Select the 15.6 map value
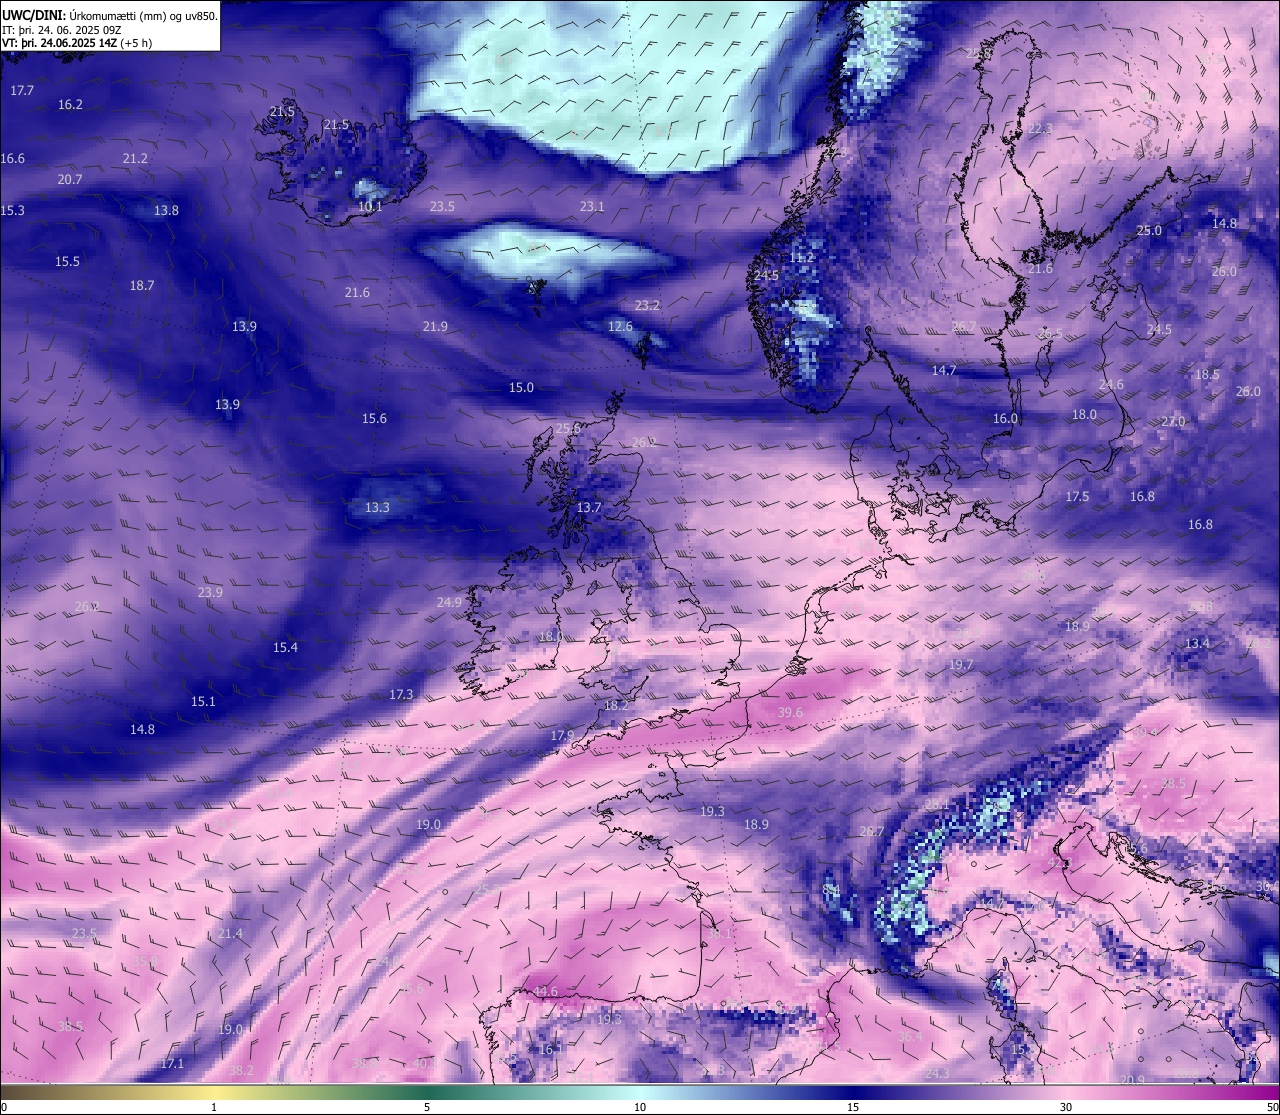Viewport: 1280px width, 1115px height. pos(374,419)
